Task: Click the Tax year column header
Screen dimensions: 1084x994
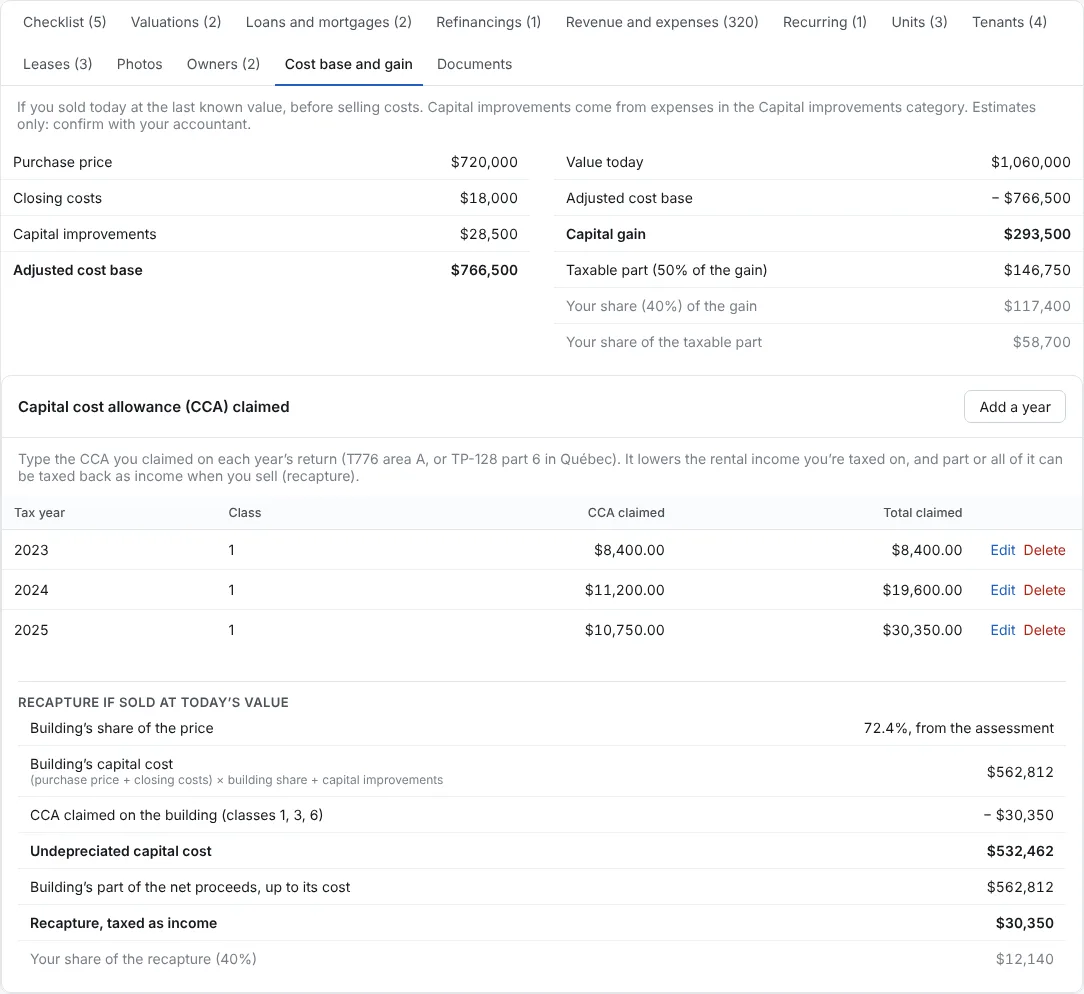Action: (x=39, y=513)
